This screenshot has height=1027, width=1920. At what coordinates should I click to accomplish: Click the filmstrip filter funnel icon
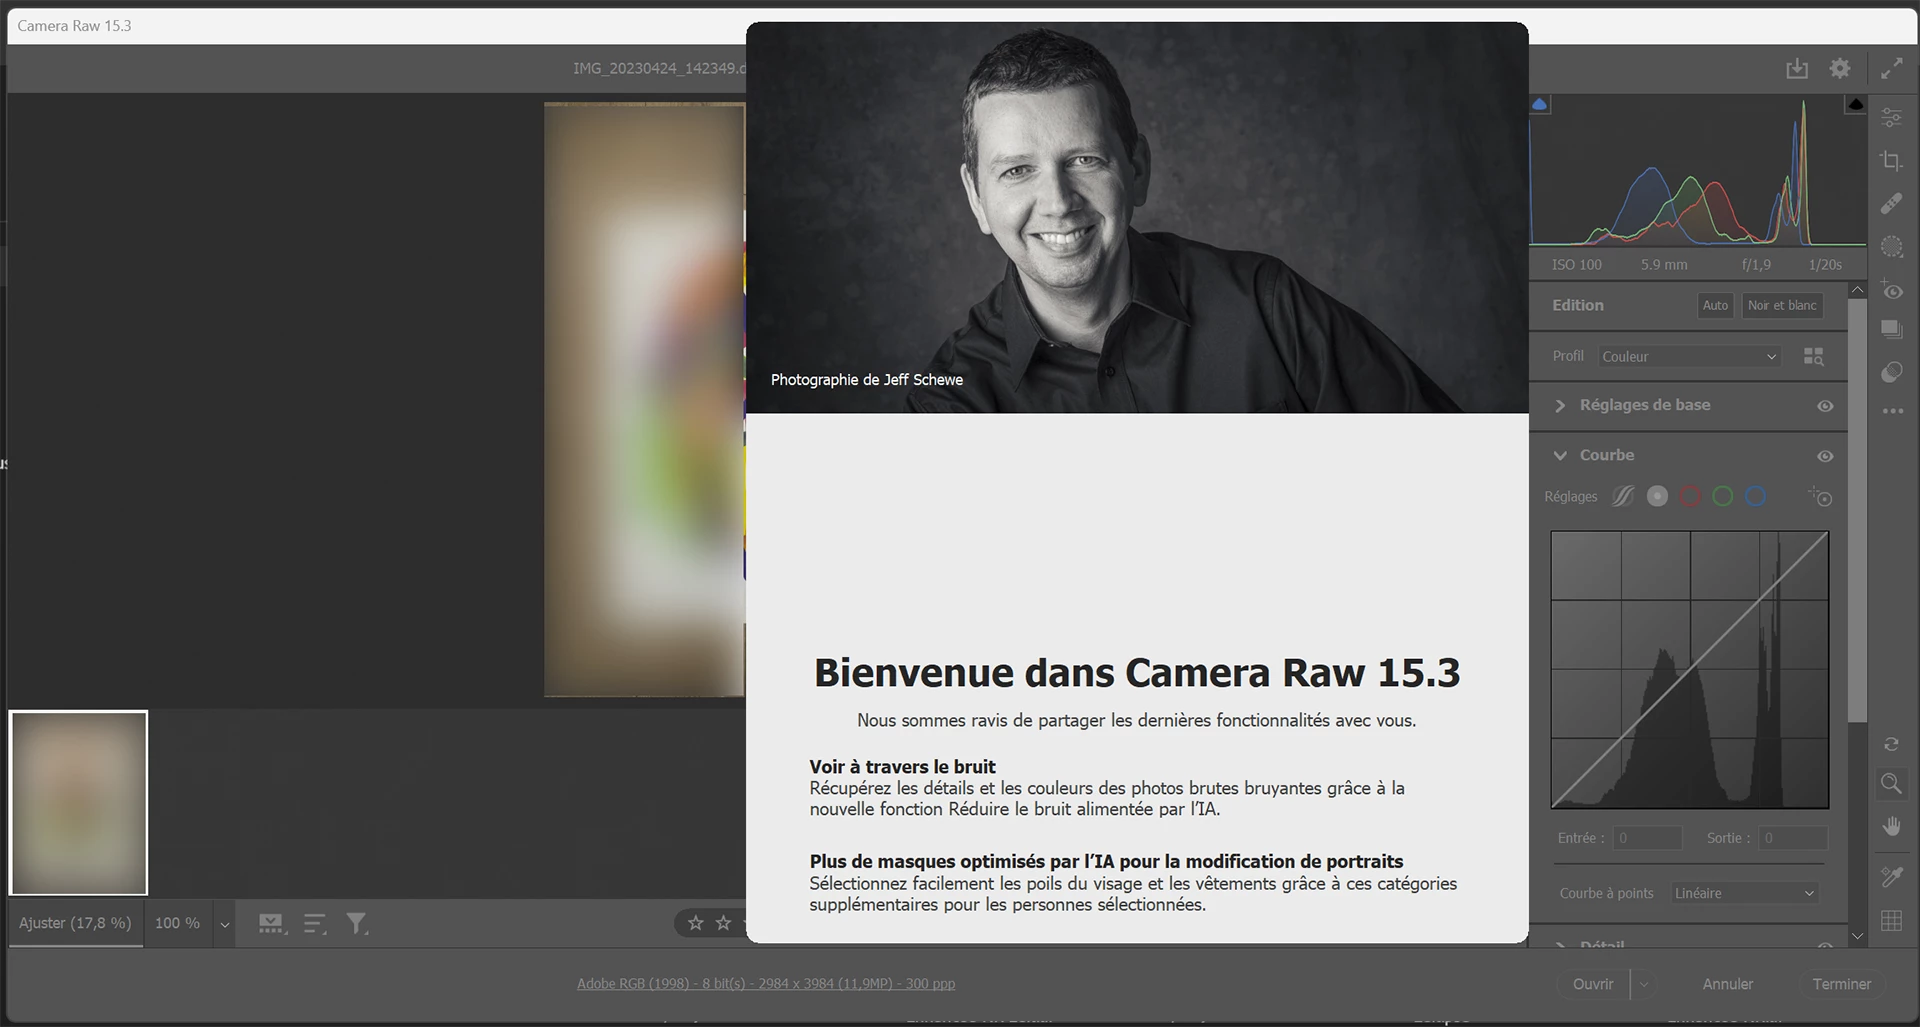pos(357,924)
